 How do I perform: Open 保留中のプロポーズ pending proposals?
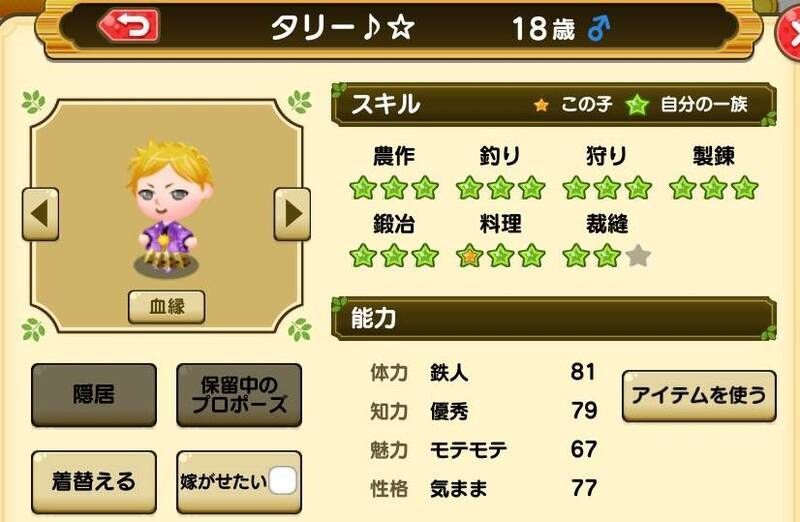click(239, 395)
